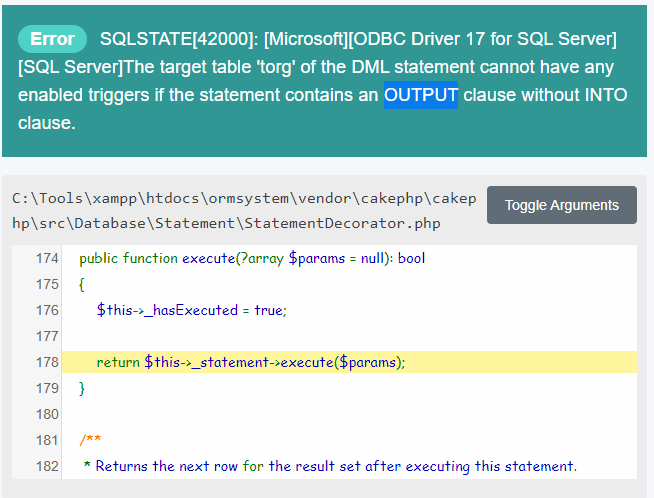
Task: Click the StatementDecorator.php file path
Action: point(244,211)
